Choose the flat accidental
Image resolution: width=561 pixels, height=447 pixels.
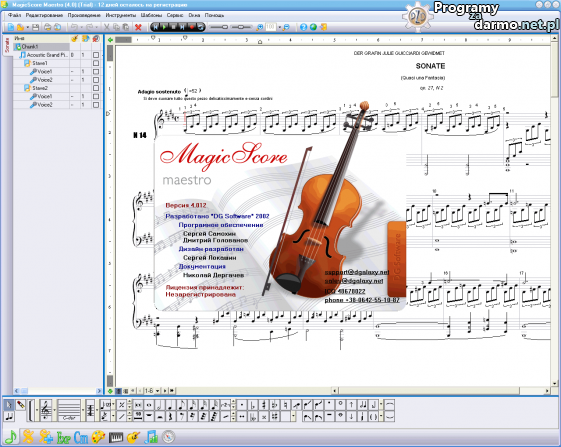(253, 405)
